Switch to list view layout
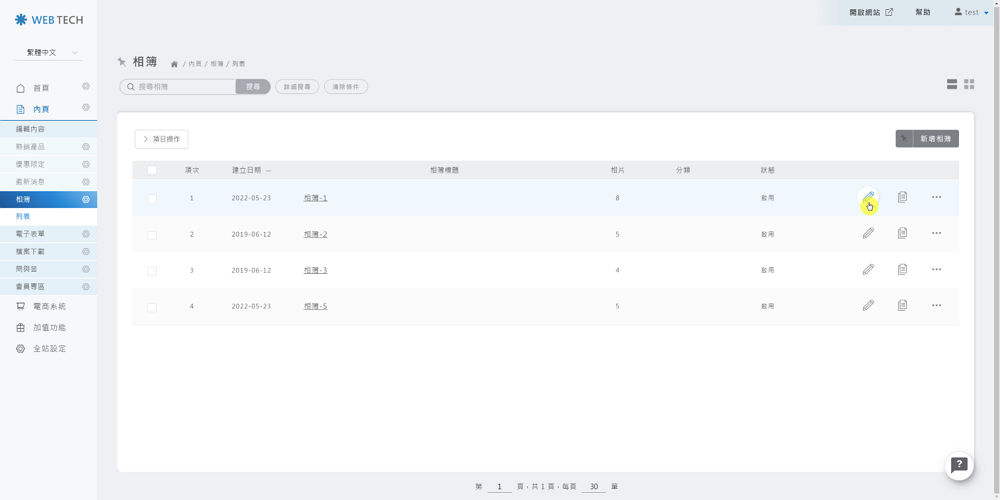Viewport: 1000px width, 500px height. click(952, 84)
